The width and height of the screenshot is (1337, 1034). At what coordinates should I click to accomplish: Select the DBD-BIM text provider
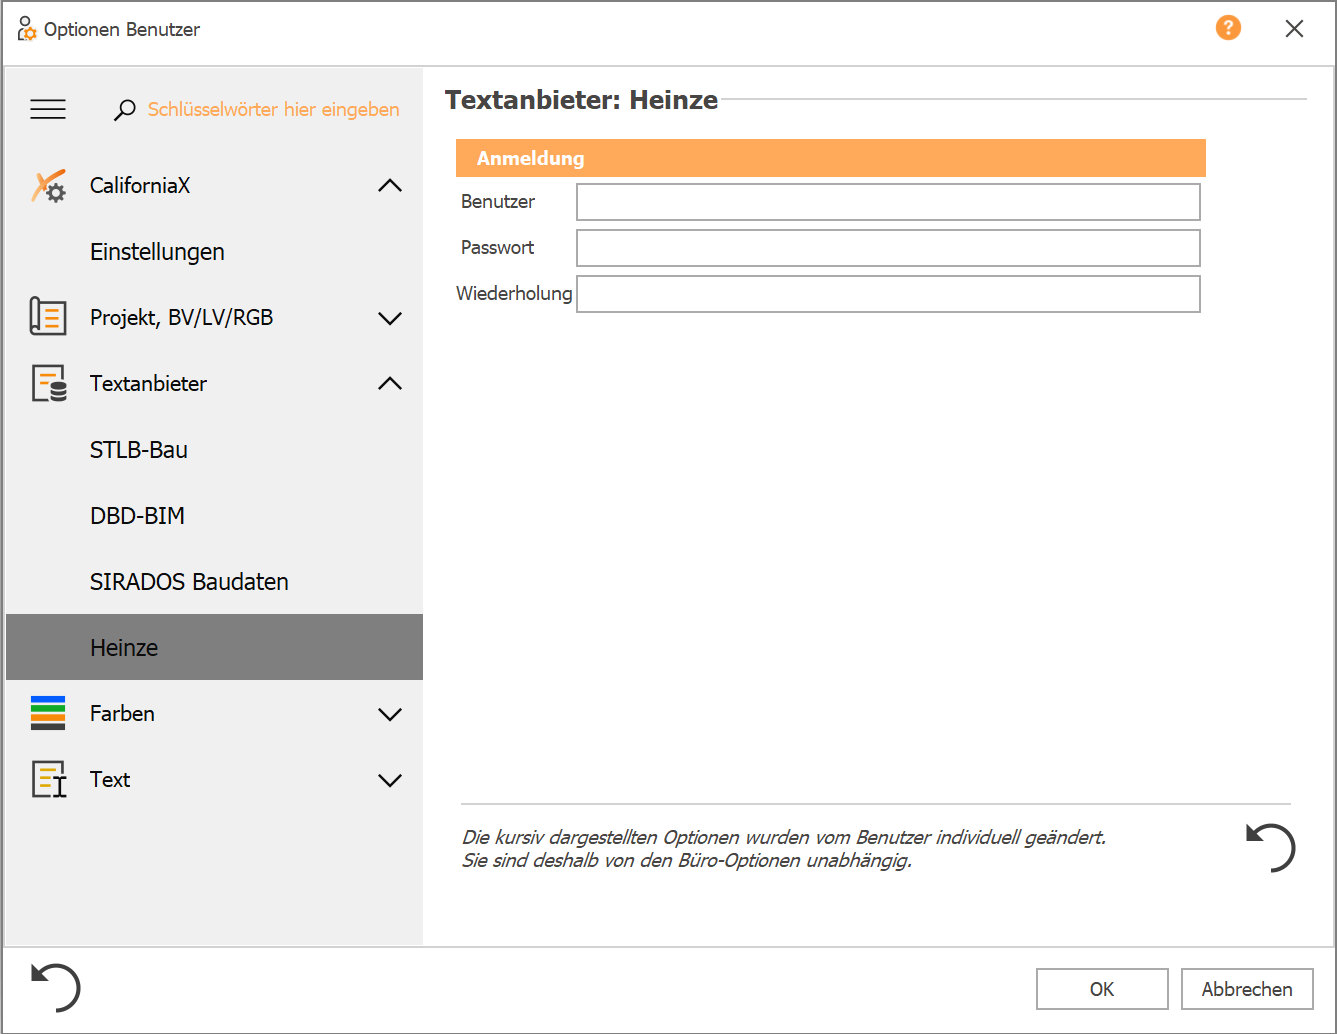pos(214,516)
